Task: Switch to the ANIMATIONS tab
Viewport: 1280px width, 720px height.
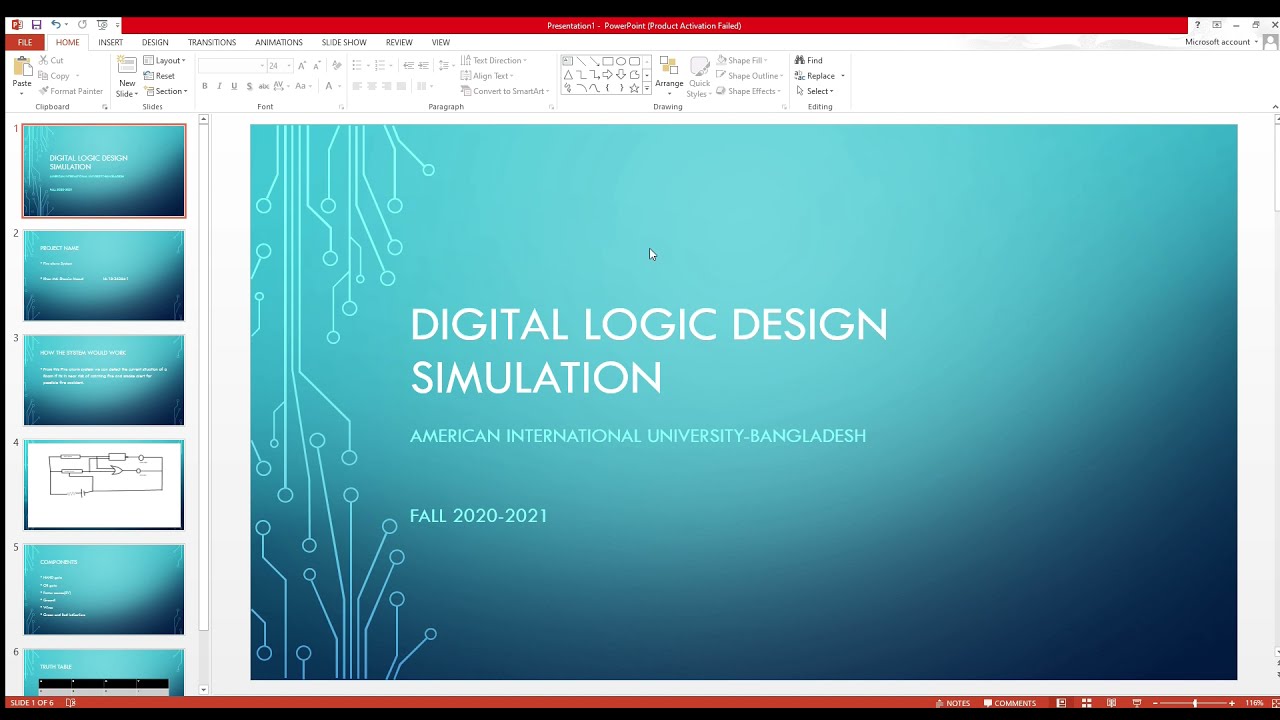Action: (x=279, y=42)
